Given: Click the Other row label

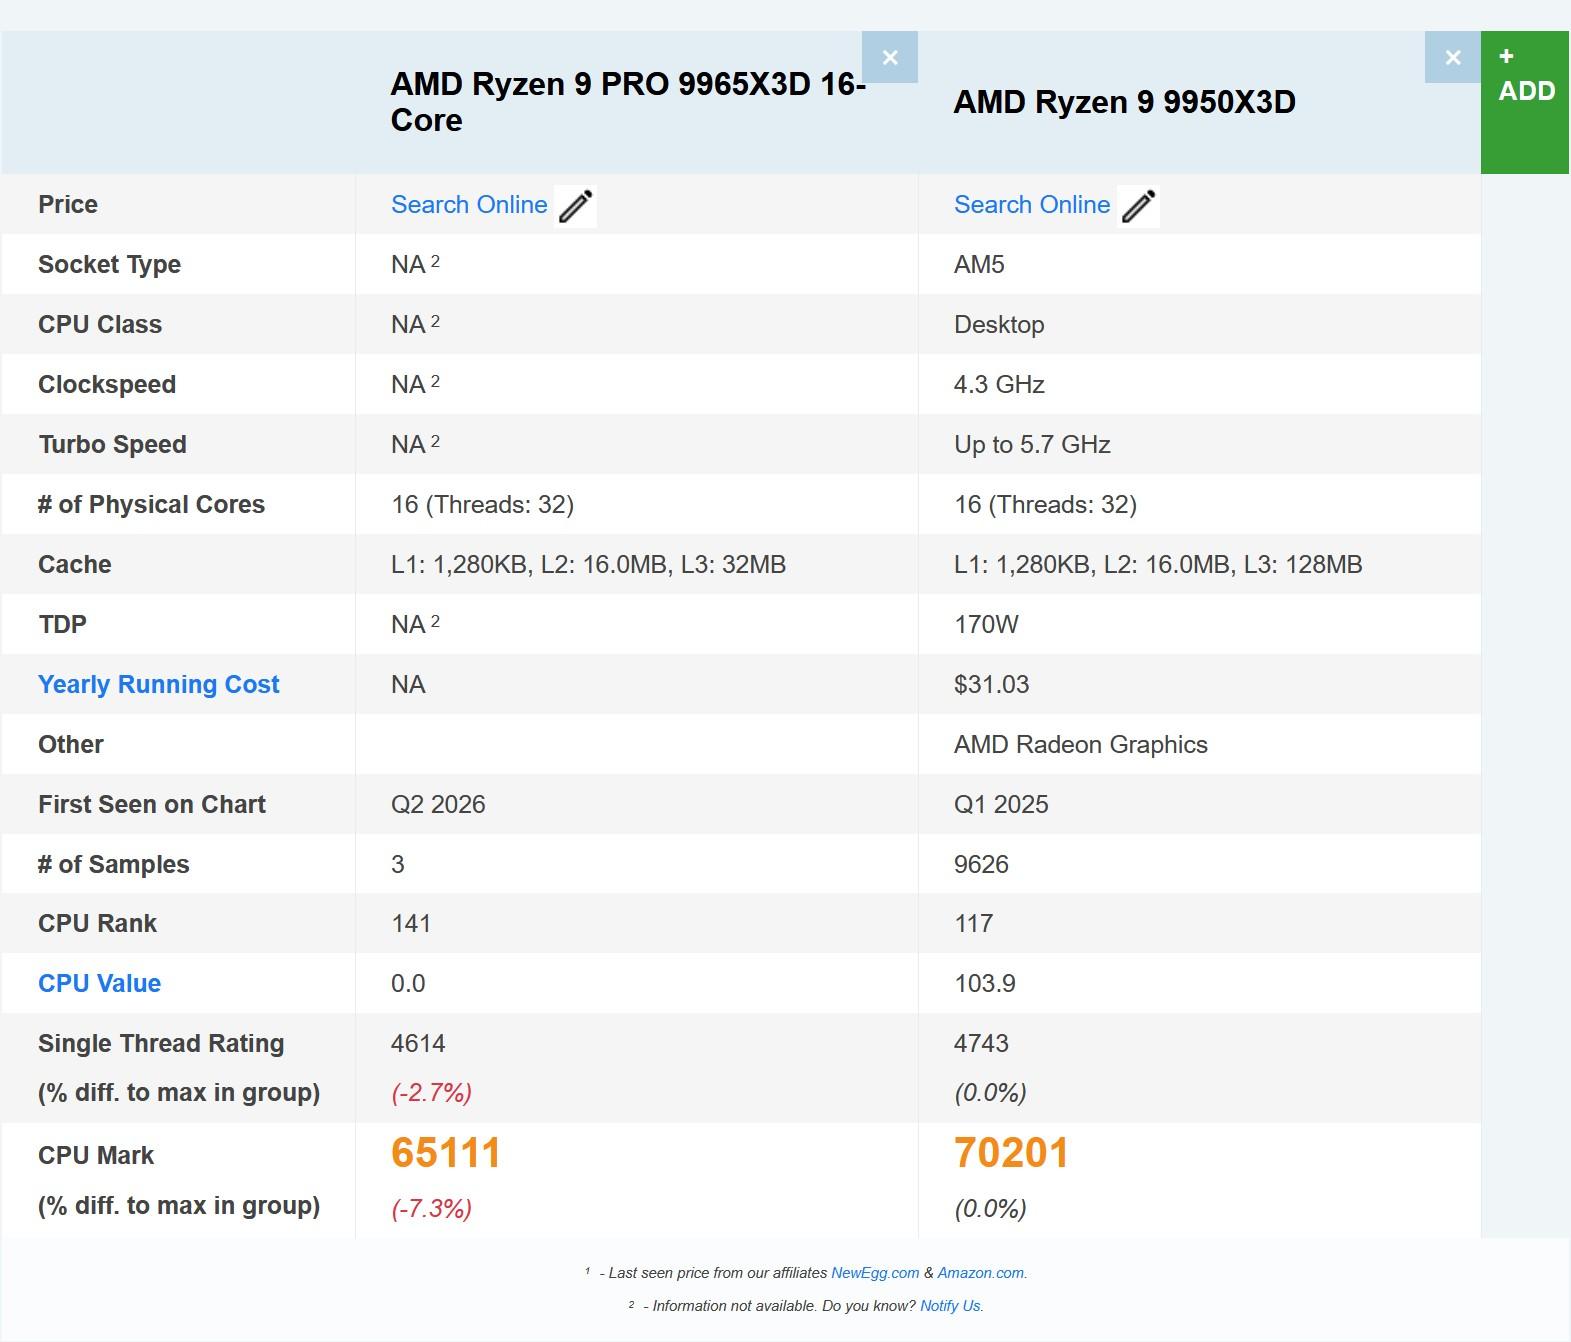Looking at the screenshot, I should pyautogui.click(x=71, y=744).
